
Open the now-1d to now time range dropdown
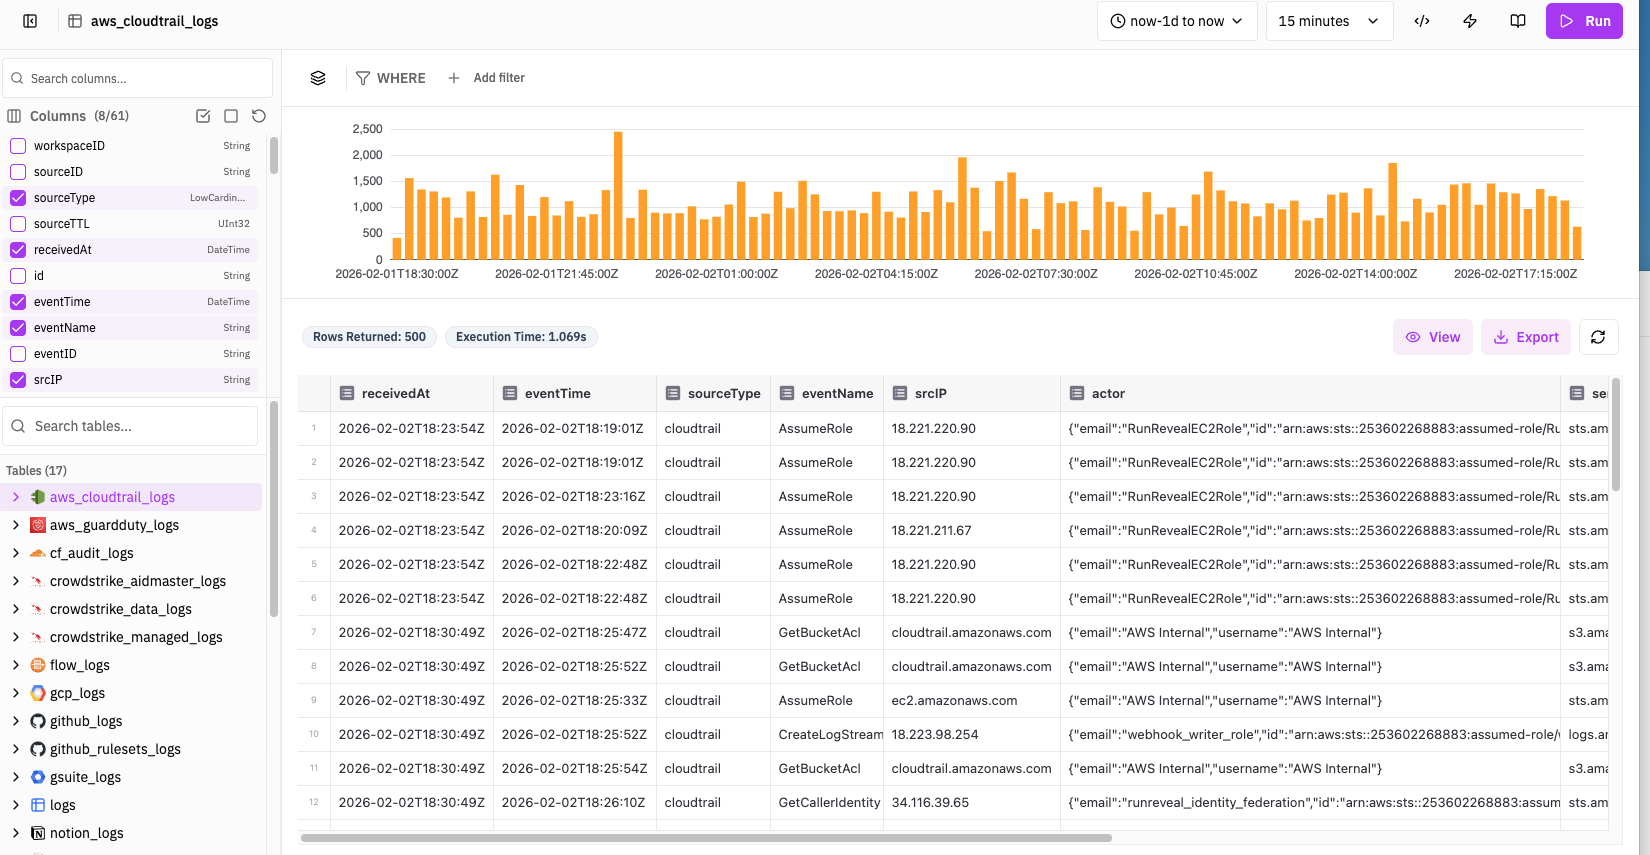pos(1176,21)
